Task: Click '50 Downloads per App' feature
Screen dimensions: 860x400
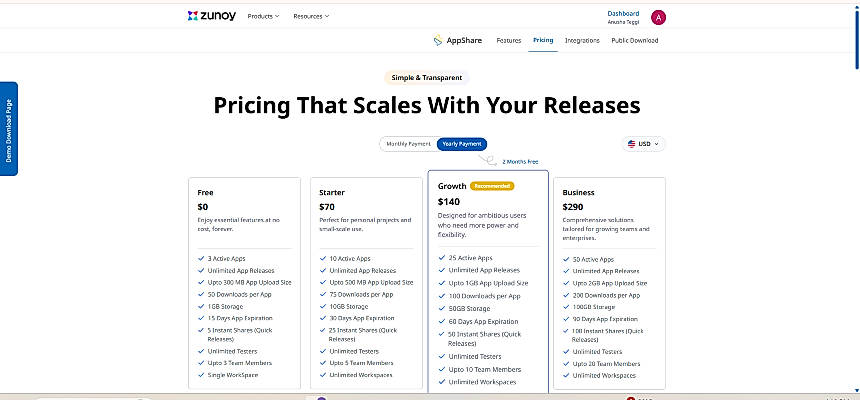Action: (239, 295)
